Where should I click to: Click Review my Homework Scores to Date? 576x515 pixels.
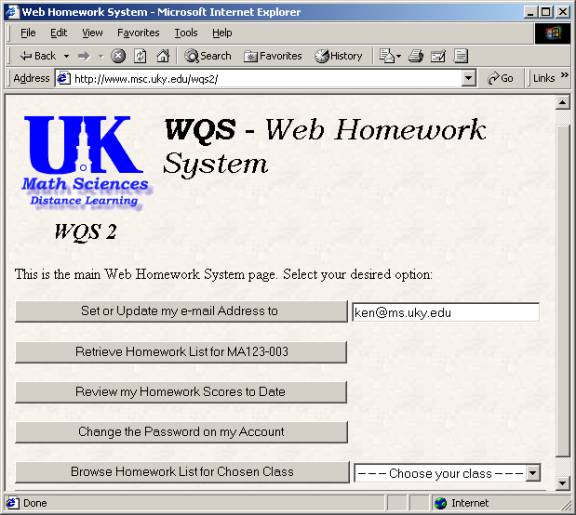[x=181, y=392]
